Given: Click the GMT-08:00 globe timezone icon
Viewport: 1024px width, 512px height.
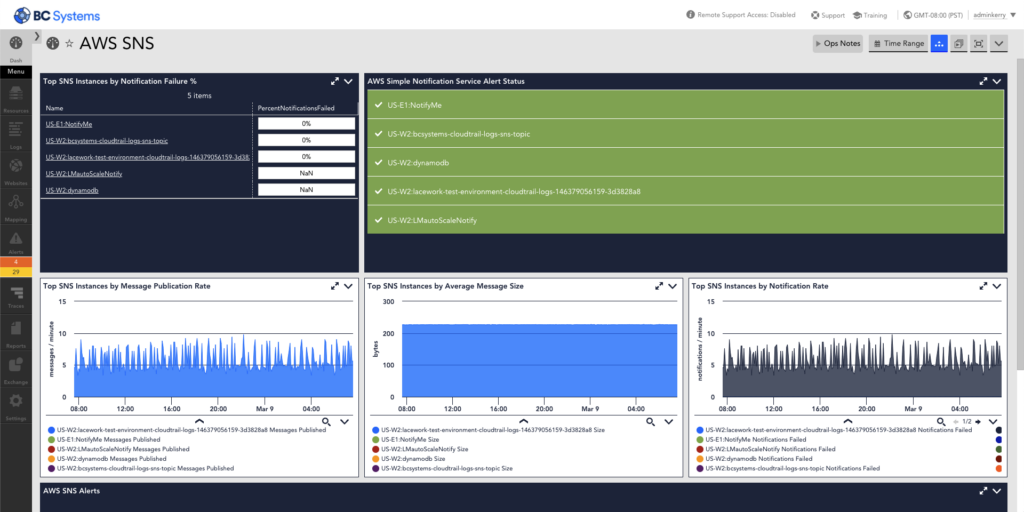Looking at the screenshot, I should 908,14.
